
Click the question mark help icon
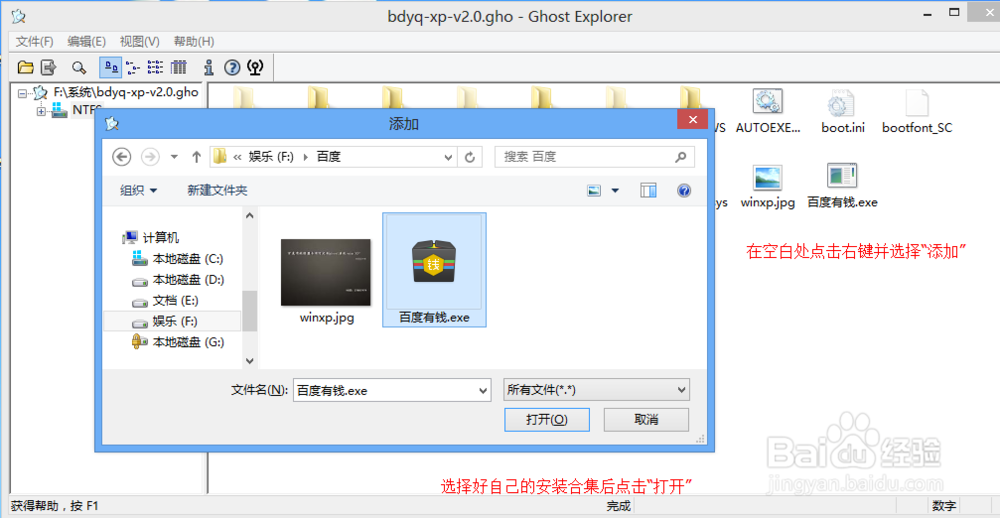[x=232, y=67]
